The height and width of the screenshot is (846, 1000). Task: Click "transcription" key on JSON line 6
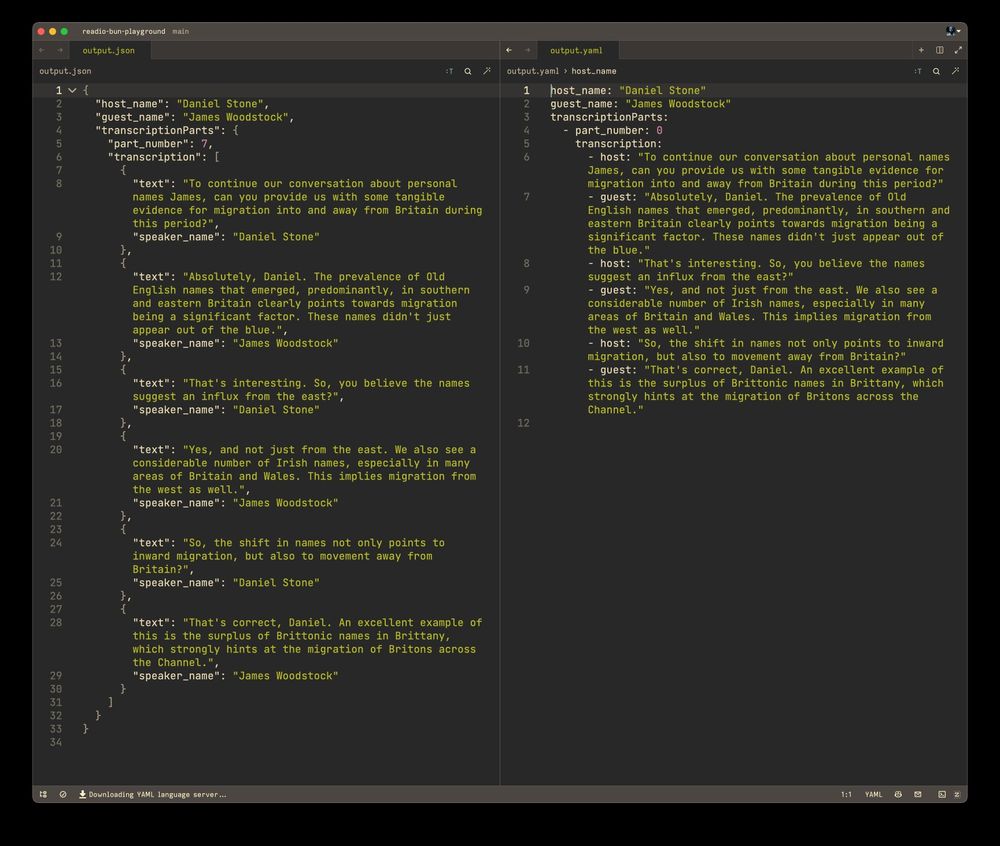pyautogui.click(x=154, y=157)
